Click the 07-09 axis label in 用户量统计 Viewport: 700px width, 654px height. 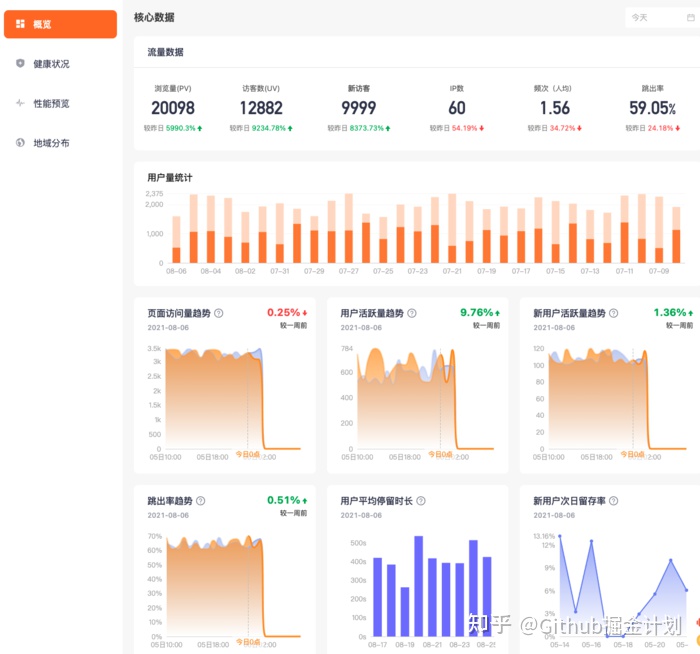[x=659, y=271]
